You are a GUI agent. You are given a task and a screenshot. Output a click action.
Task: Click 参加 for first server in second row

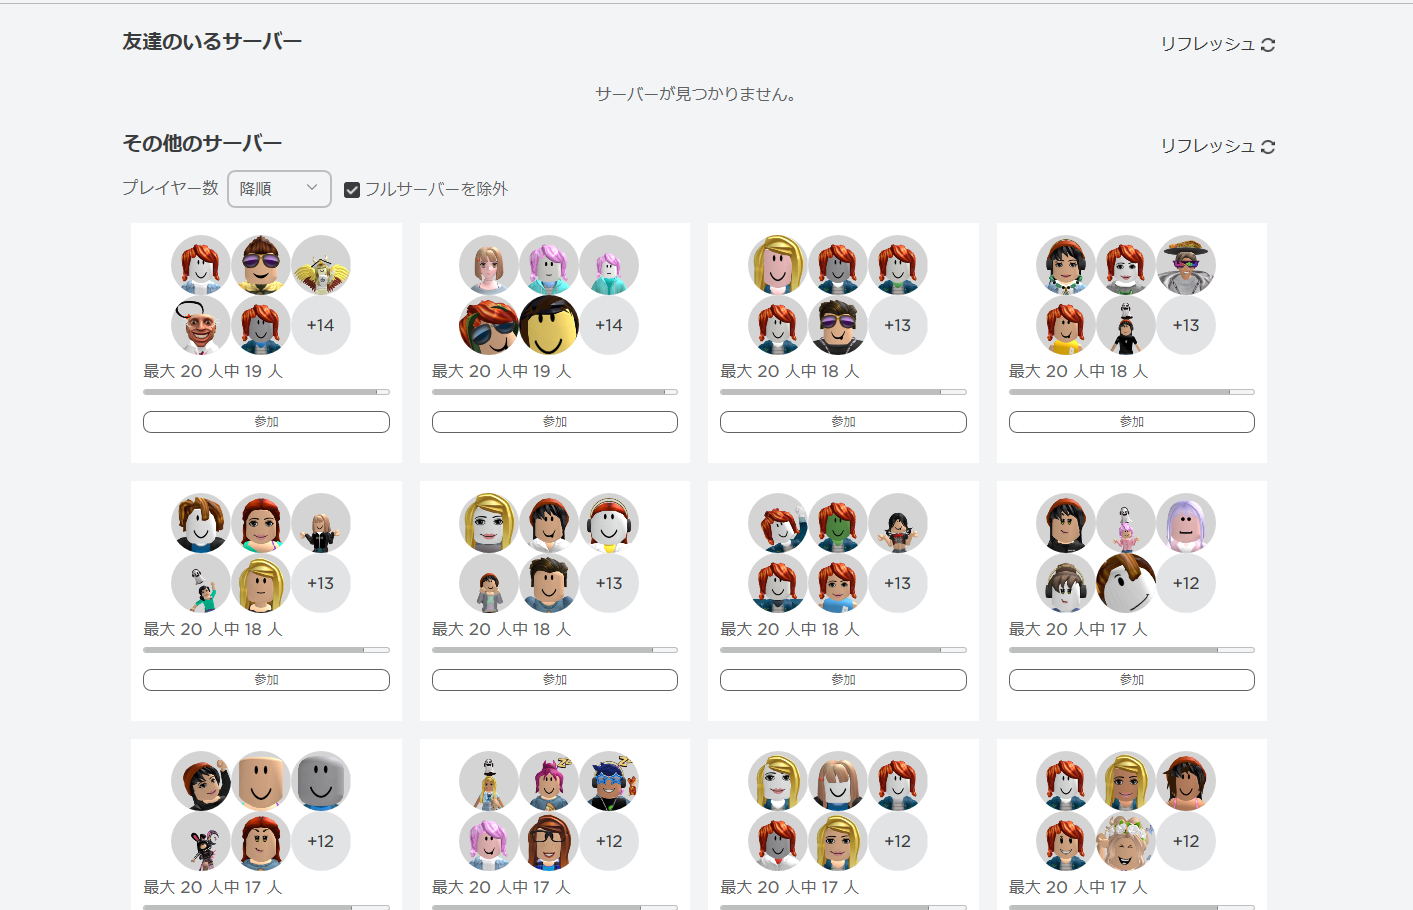click(266, 680)
